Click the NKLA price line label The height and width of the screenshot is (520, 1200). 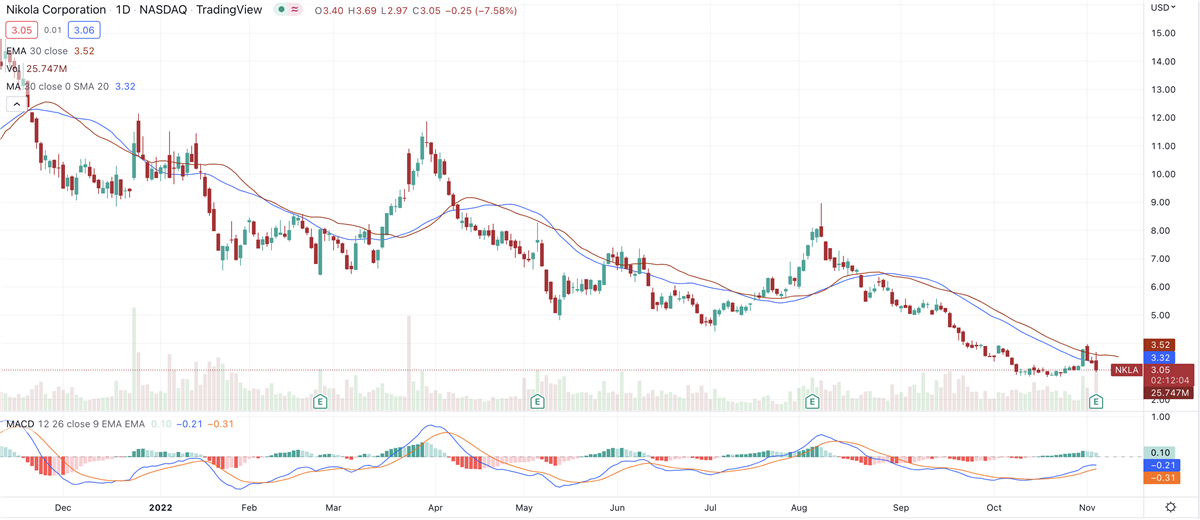pyautogui.click(x=1126, y=370)
